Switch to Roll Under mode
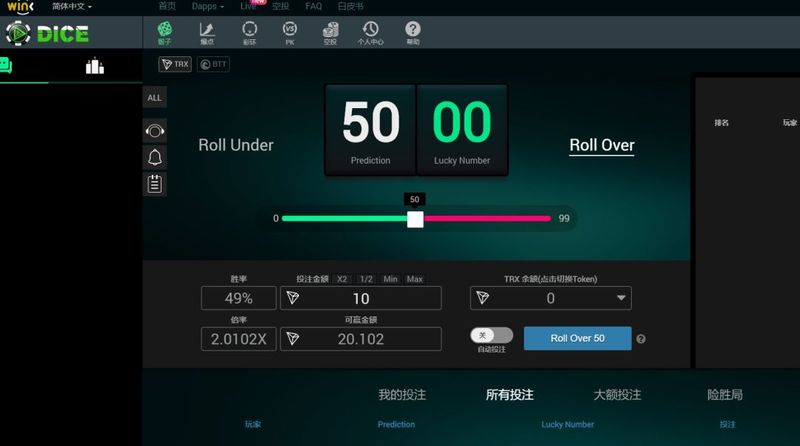This screenshot has width=800, height=446. [x=236, y=145]
